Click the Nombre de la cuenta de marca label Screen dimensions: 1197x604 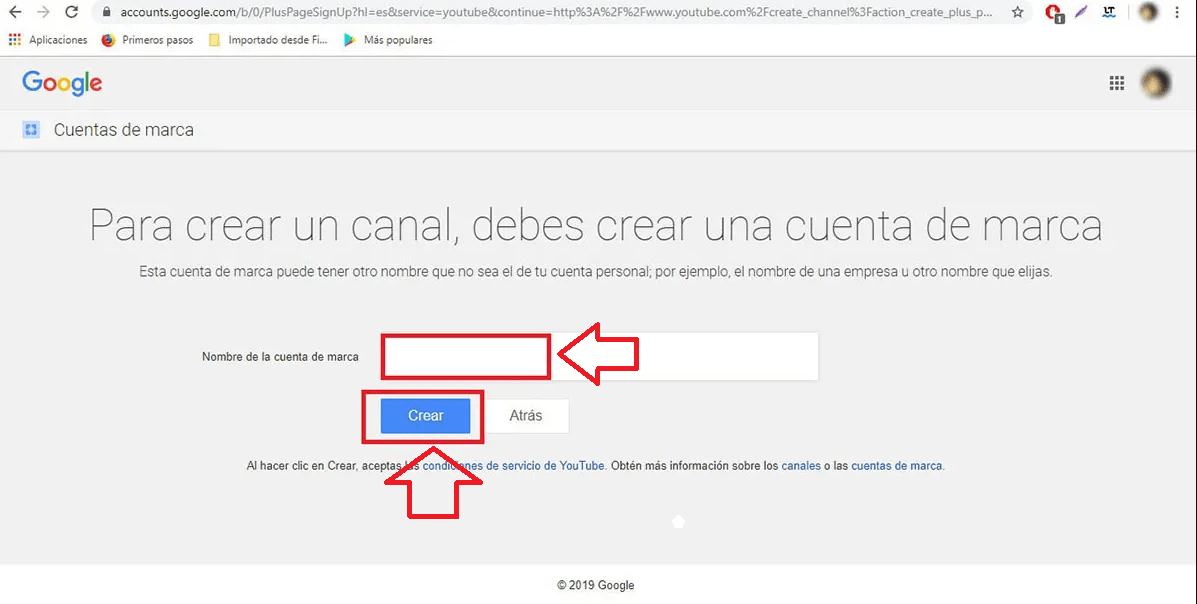click(x=280, y=357)
